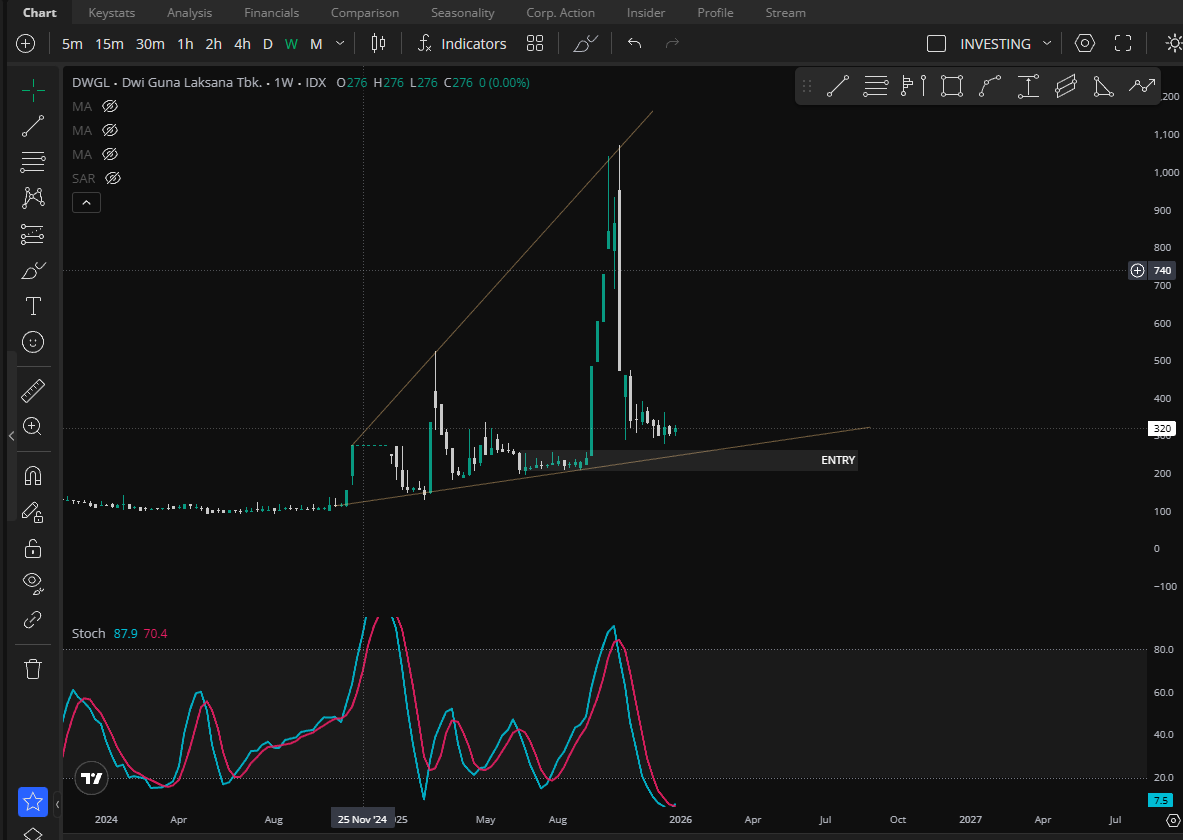1183x840 pixels.
Task: Click the zoom in magnifier tool
Action: coord(32,426)
